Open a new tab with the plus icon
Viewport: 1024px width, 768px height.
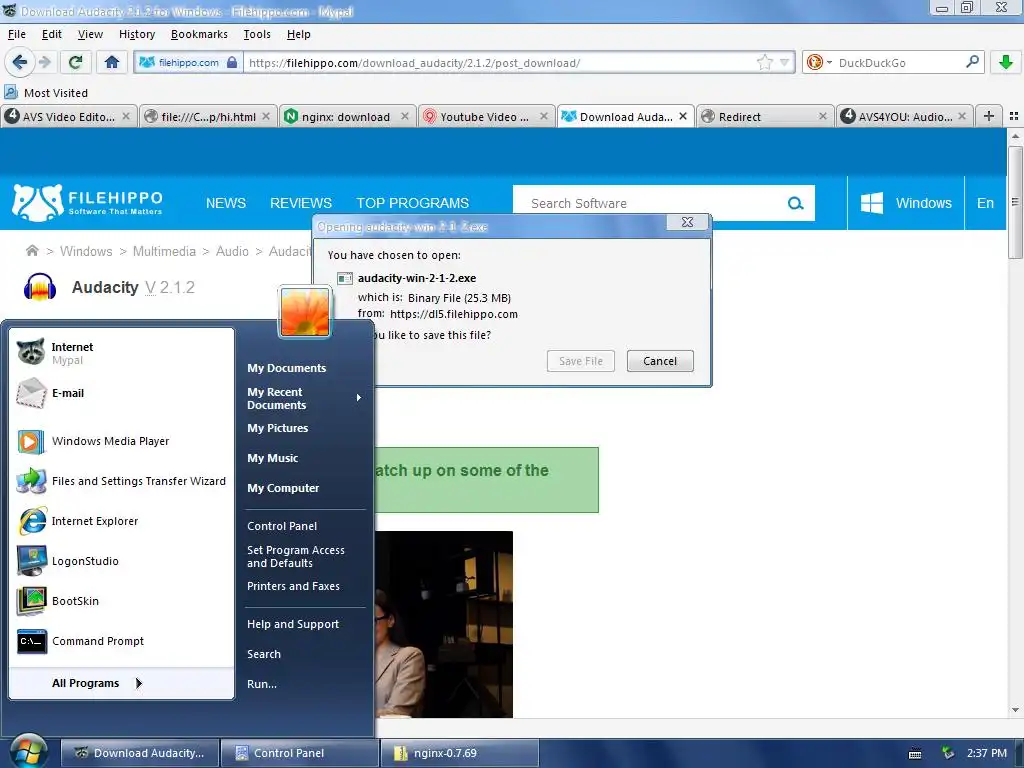click(x=989, y=116)
